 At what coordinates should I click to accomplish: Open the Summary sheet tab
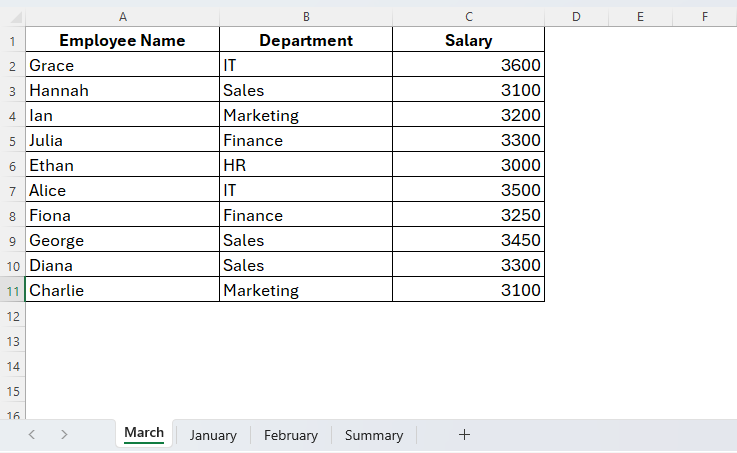(x=374, y=435)
